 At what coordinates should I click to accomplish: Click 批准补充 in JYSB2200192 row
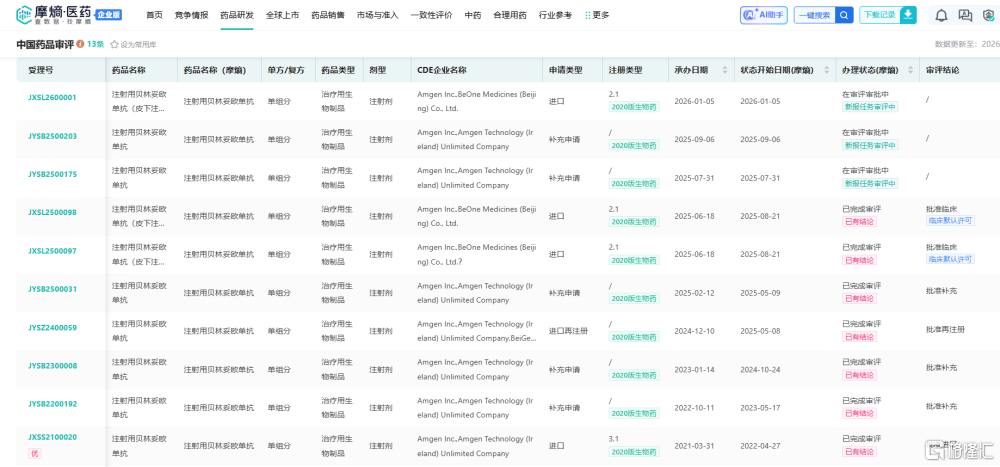941,406
